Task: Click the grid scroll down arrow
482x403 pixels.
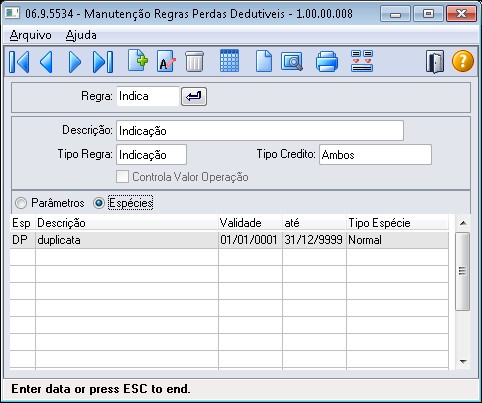Action: click(463, 362)
